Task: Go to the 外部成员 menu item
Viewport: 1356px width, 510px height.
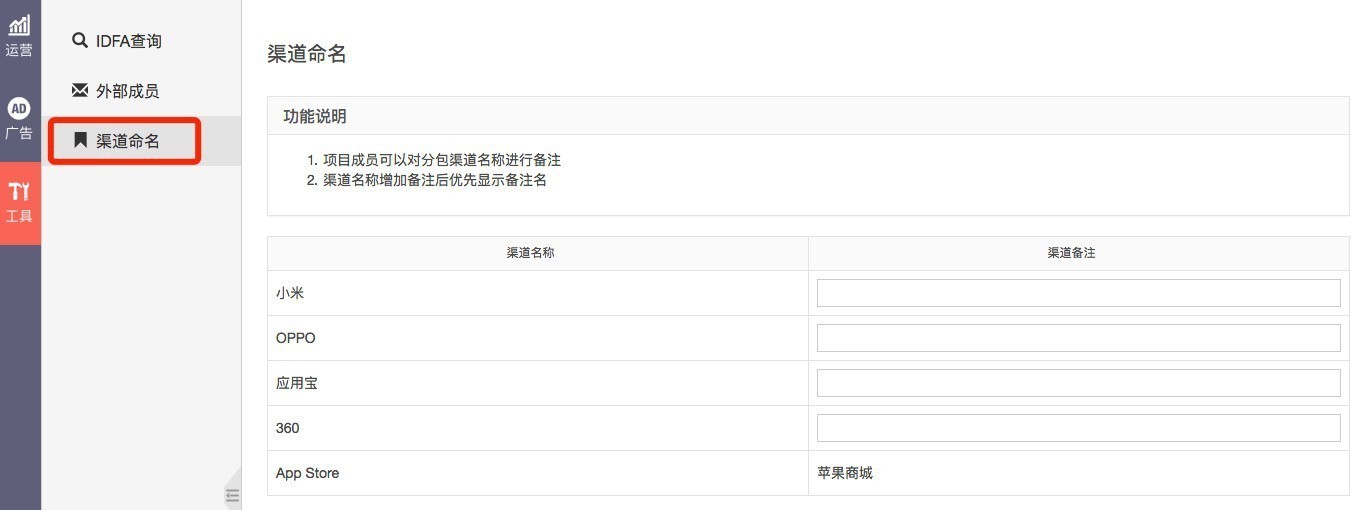Action: 127,91
